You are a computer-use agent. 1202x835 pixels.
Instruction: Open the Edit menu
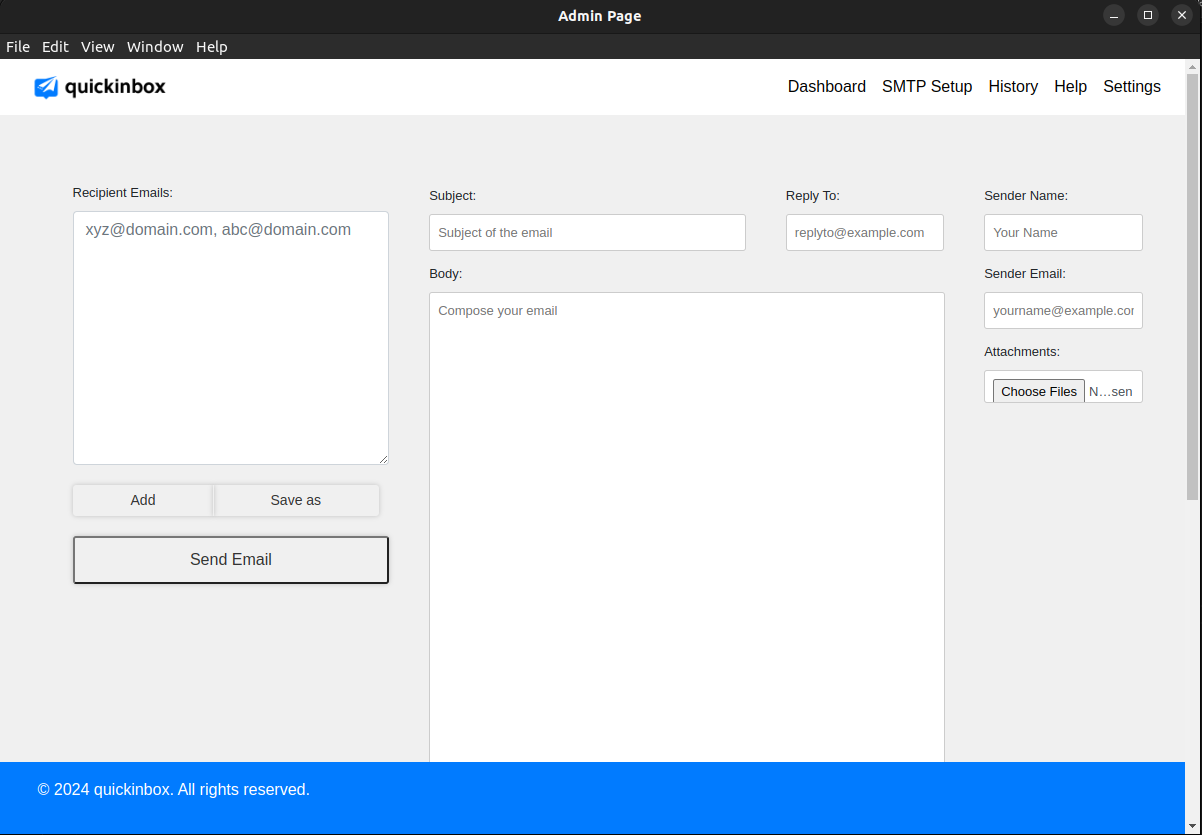tap(55, 47)
